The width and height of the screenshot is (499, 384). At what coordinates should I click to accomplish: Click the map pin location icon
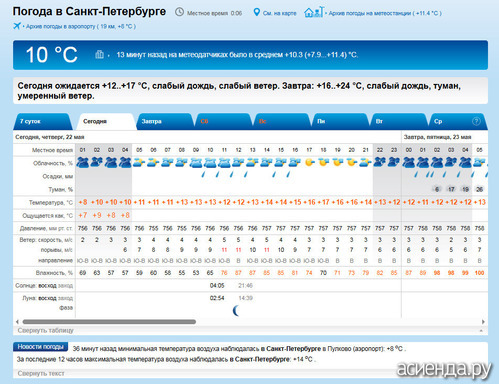point(256,12)
